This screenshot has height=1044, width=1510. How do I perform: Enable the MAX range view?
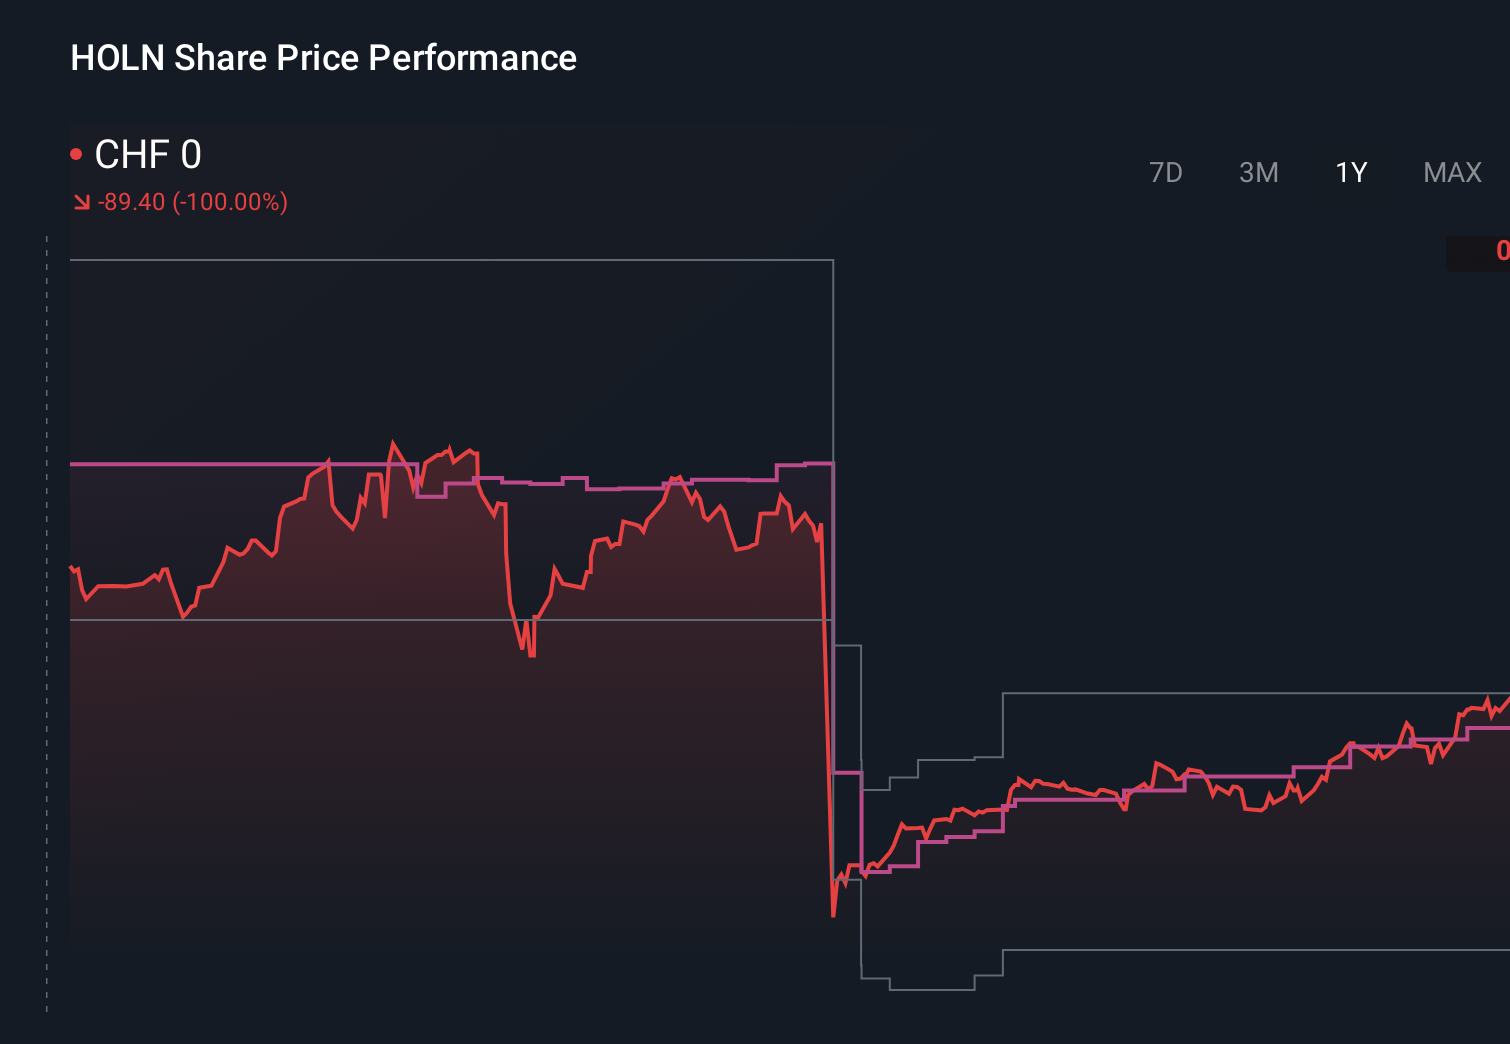coord(1451,172)
